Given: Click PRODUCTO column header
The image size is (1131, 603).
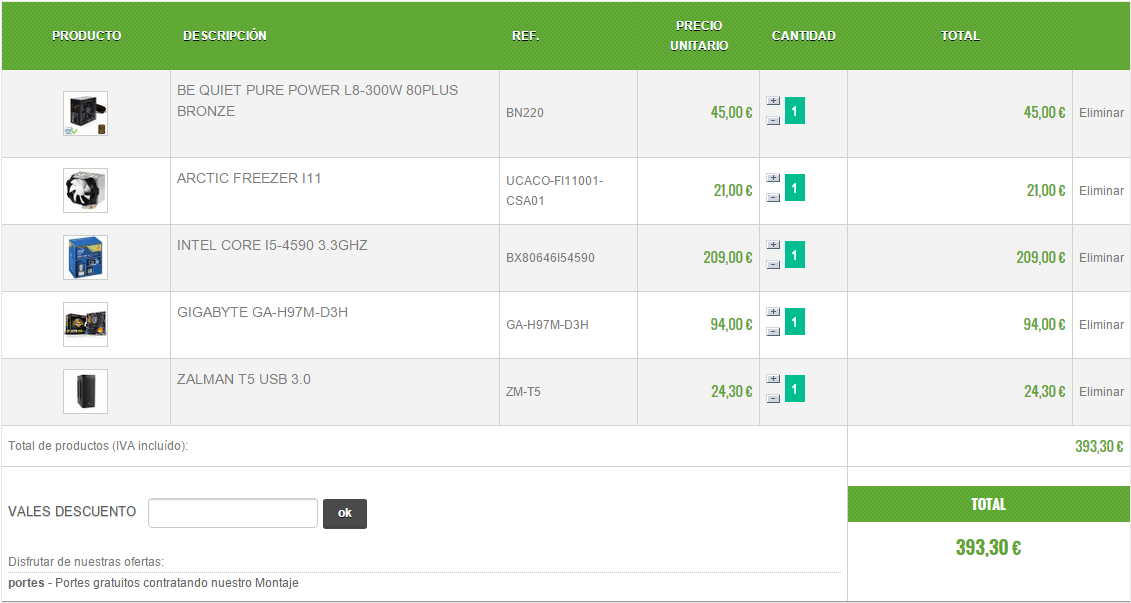Looking at the screenshot, I should pos(87,35).
